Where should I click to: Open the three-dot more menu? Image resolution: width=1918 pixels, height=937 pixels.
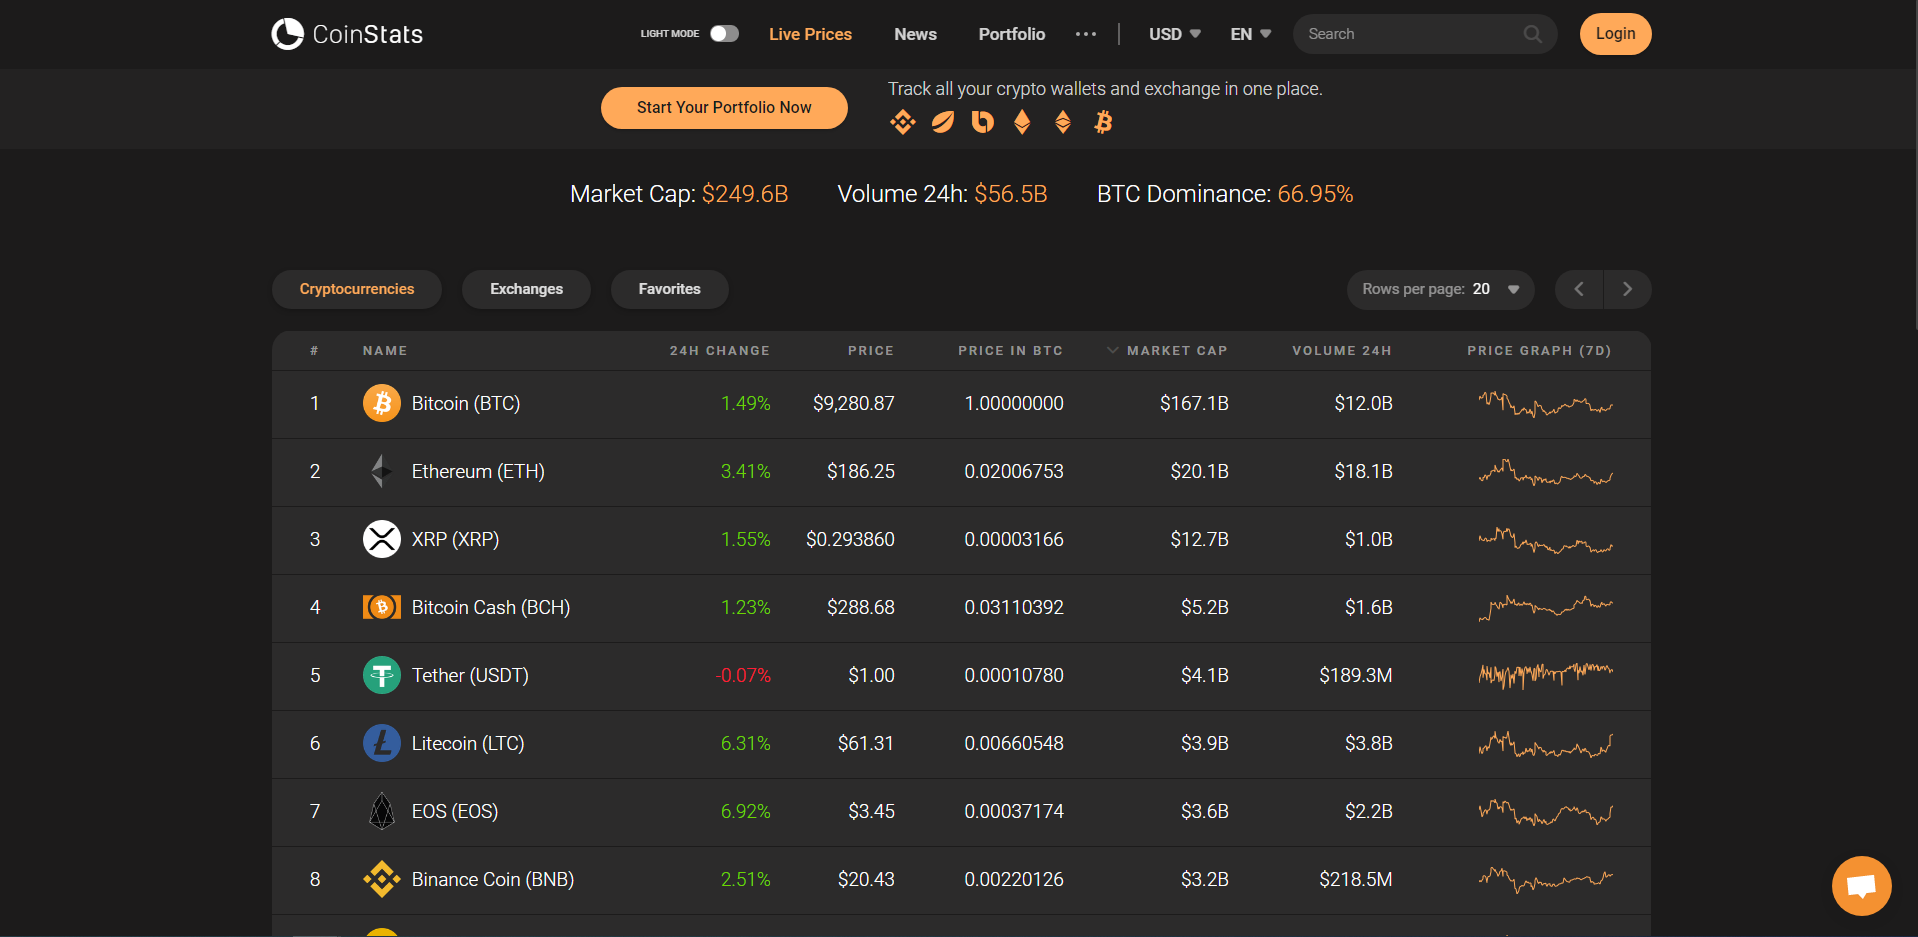1086,34
